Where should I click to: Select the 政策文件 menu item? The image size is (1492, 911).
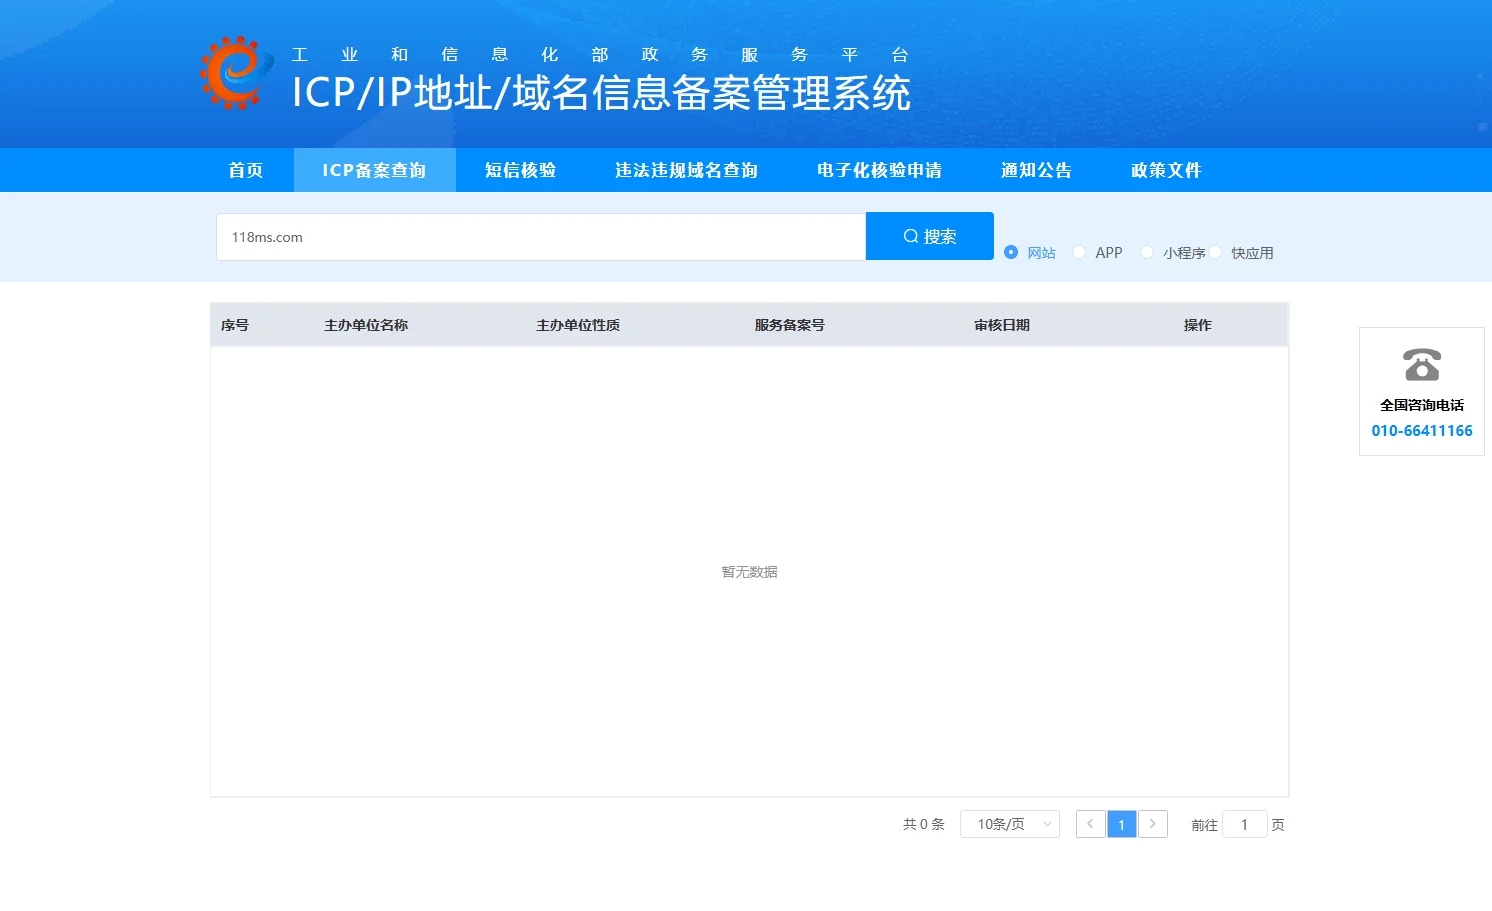(1166, 170)
